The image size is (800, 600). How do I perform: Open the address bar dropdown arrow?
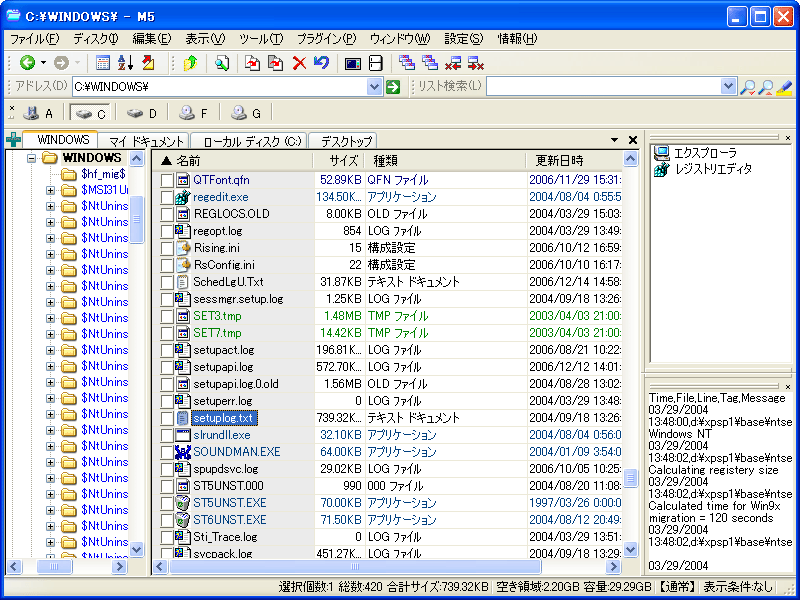click(x=374, y=87)
